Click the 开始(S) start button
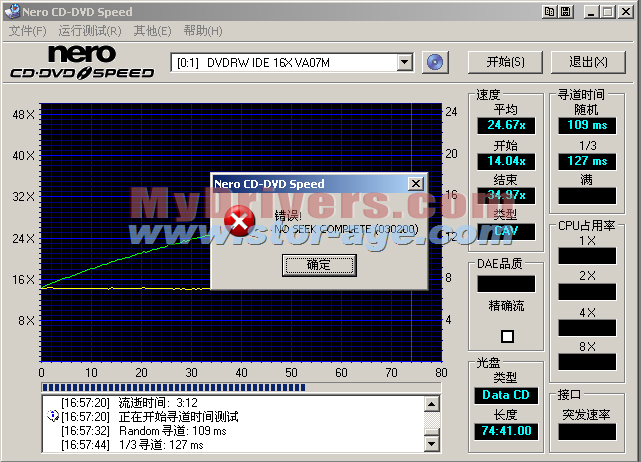Screen dimensions: 641x462 pyautogui.click(x=505, y=62)
